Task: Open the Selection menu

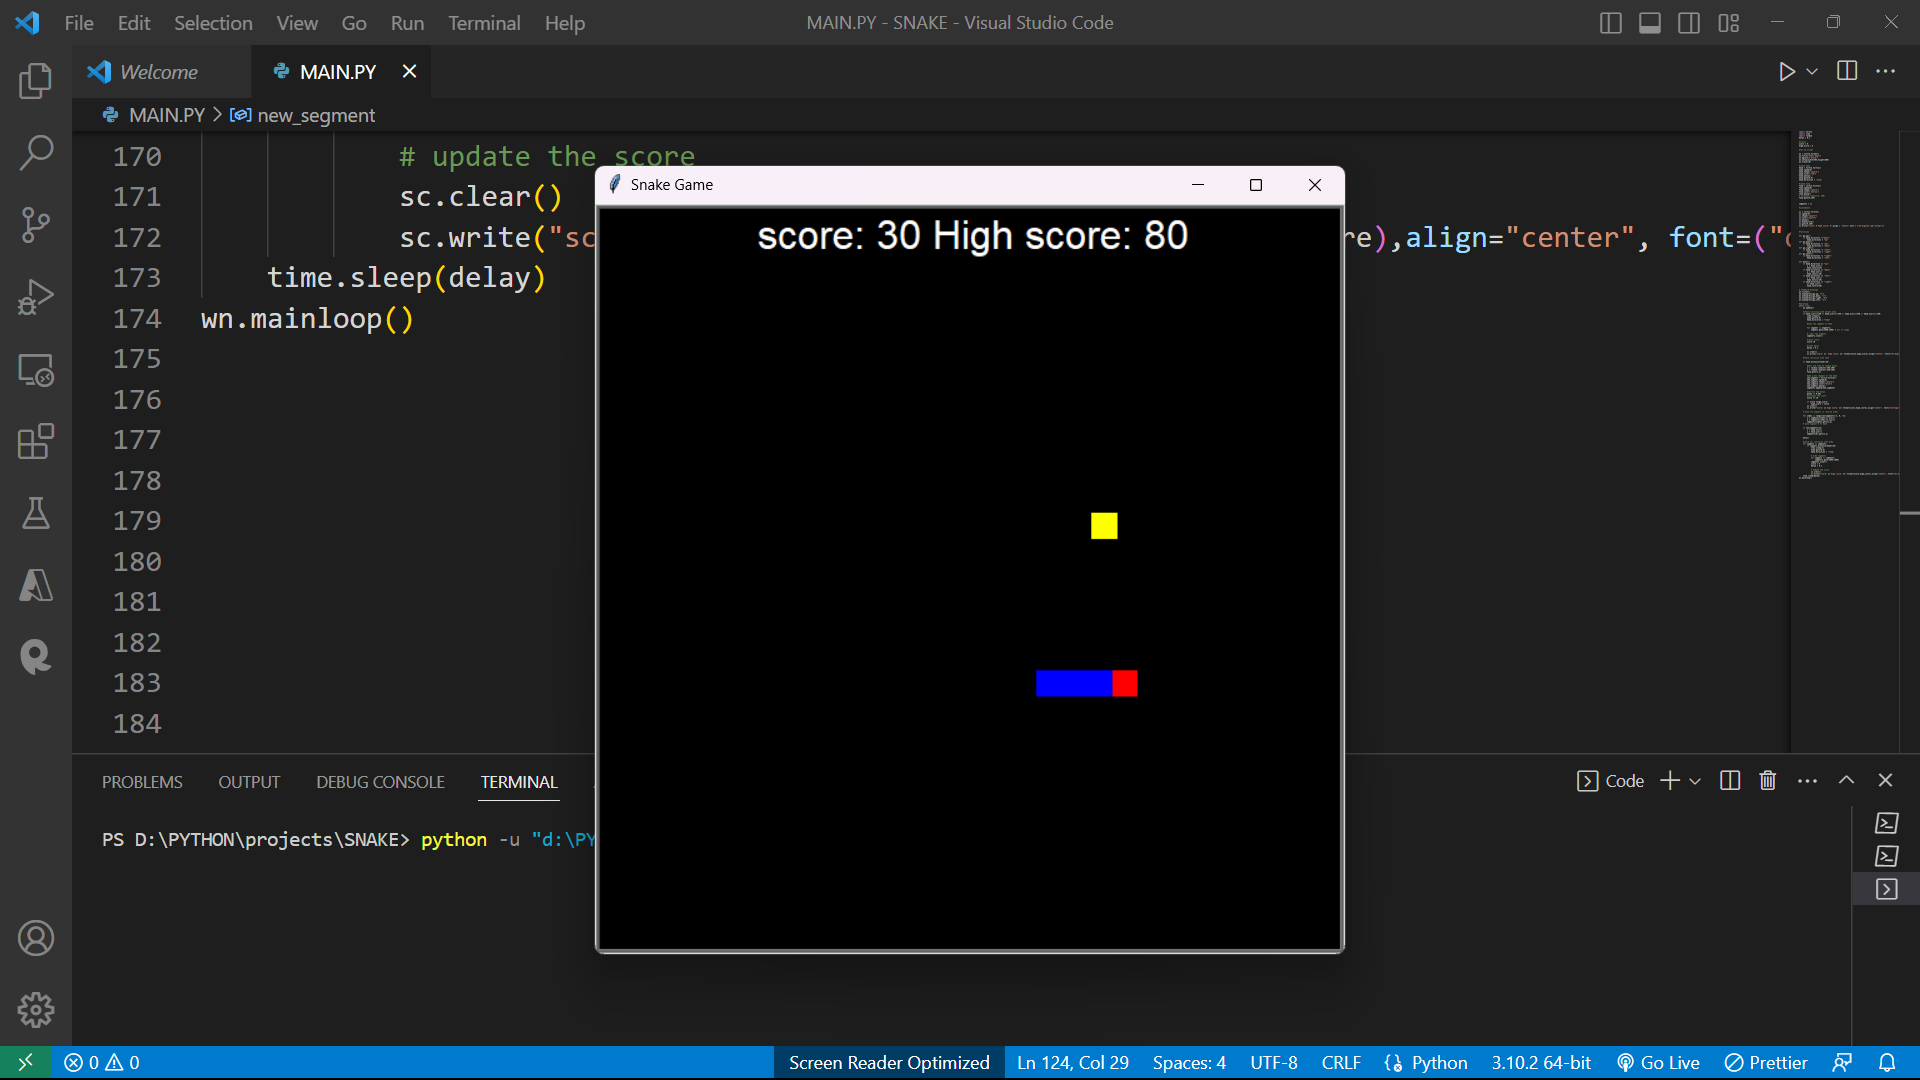Action: click(213, 22)
